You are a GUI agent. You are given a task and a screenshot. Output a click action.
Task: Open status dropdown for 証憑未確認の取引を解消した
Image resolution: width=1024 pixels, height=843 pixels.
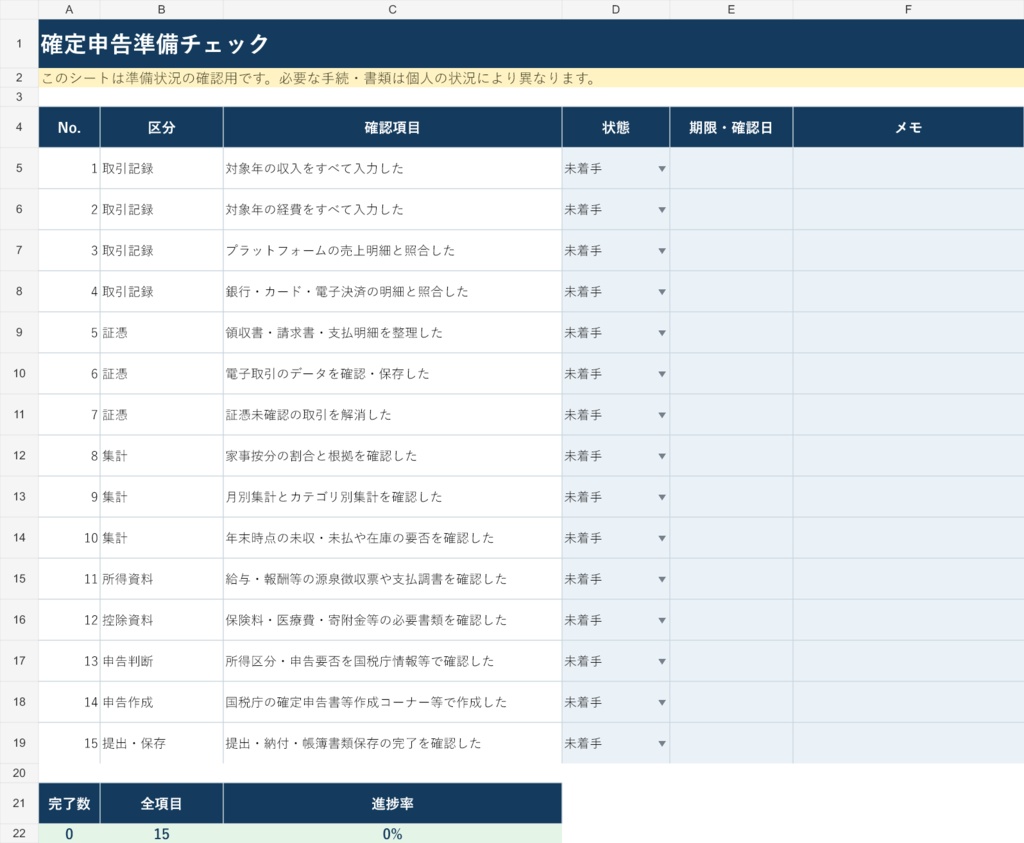tap(662, 416)
